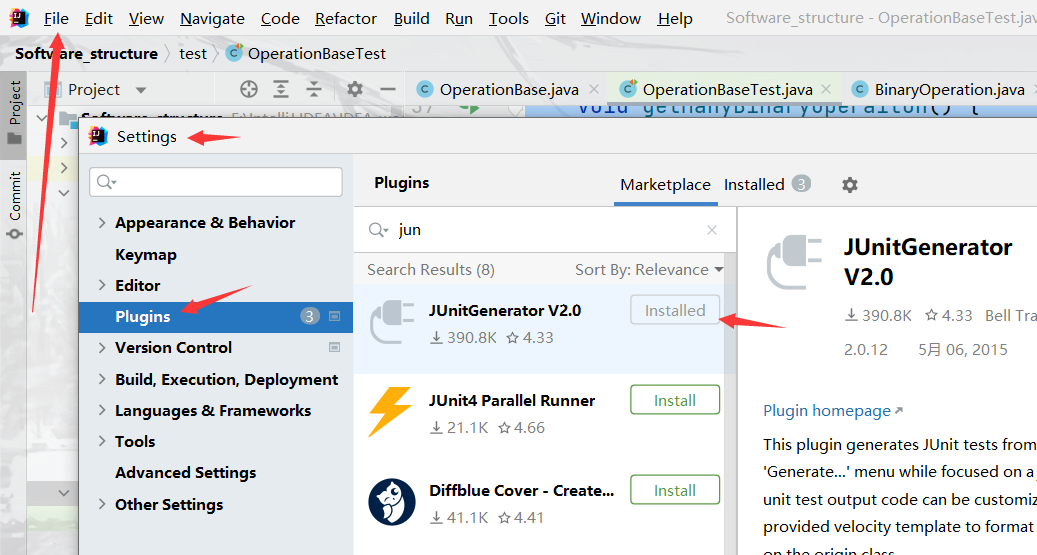Open the Plugin homepage link
Image resolution: width=1037 pixels, height=555 pixels.
pos(833,411)
